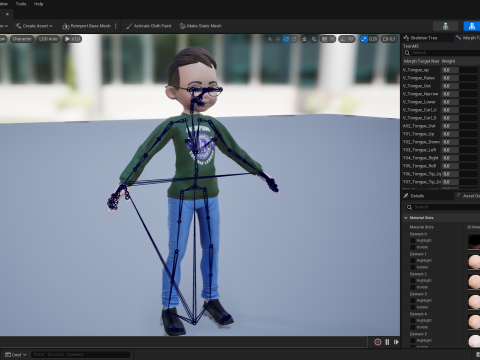480x360 pixels.
Task: Enable Highlight for Element 0
Action: click(413, 240)
